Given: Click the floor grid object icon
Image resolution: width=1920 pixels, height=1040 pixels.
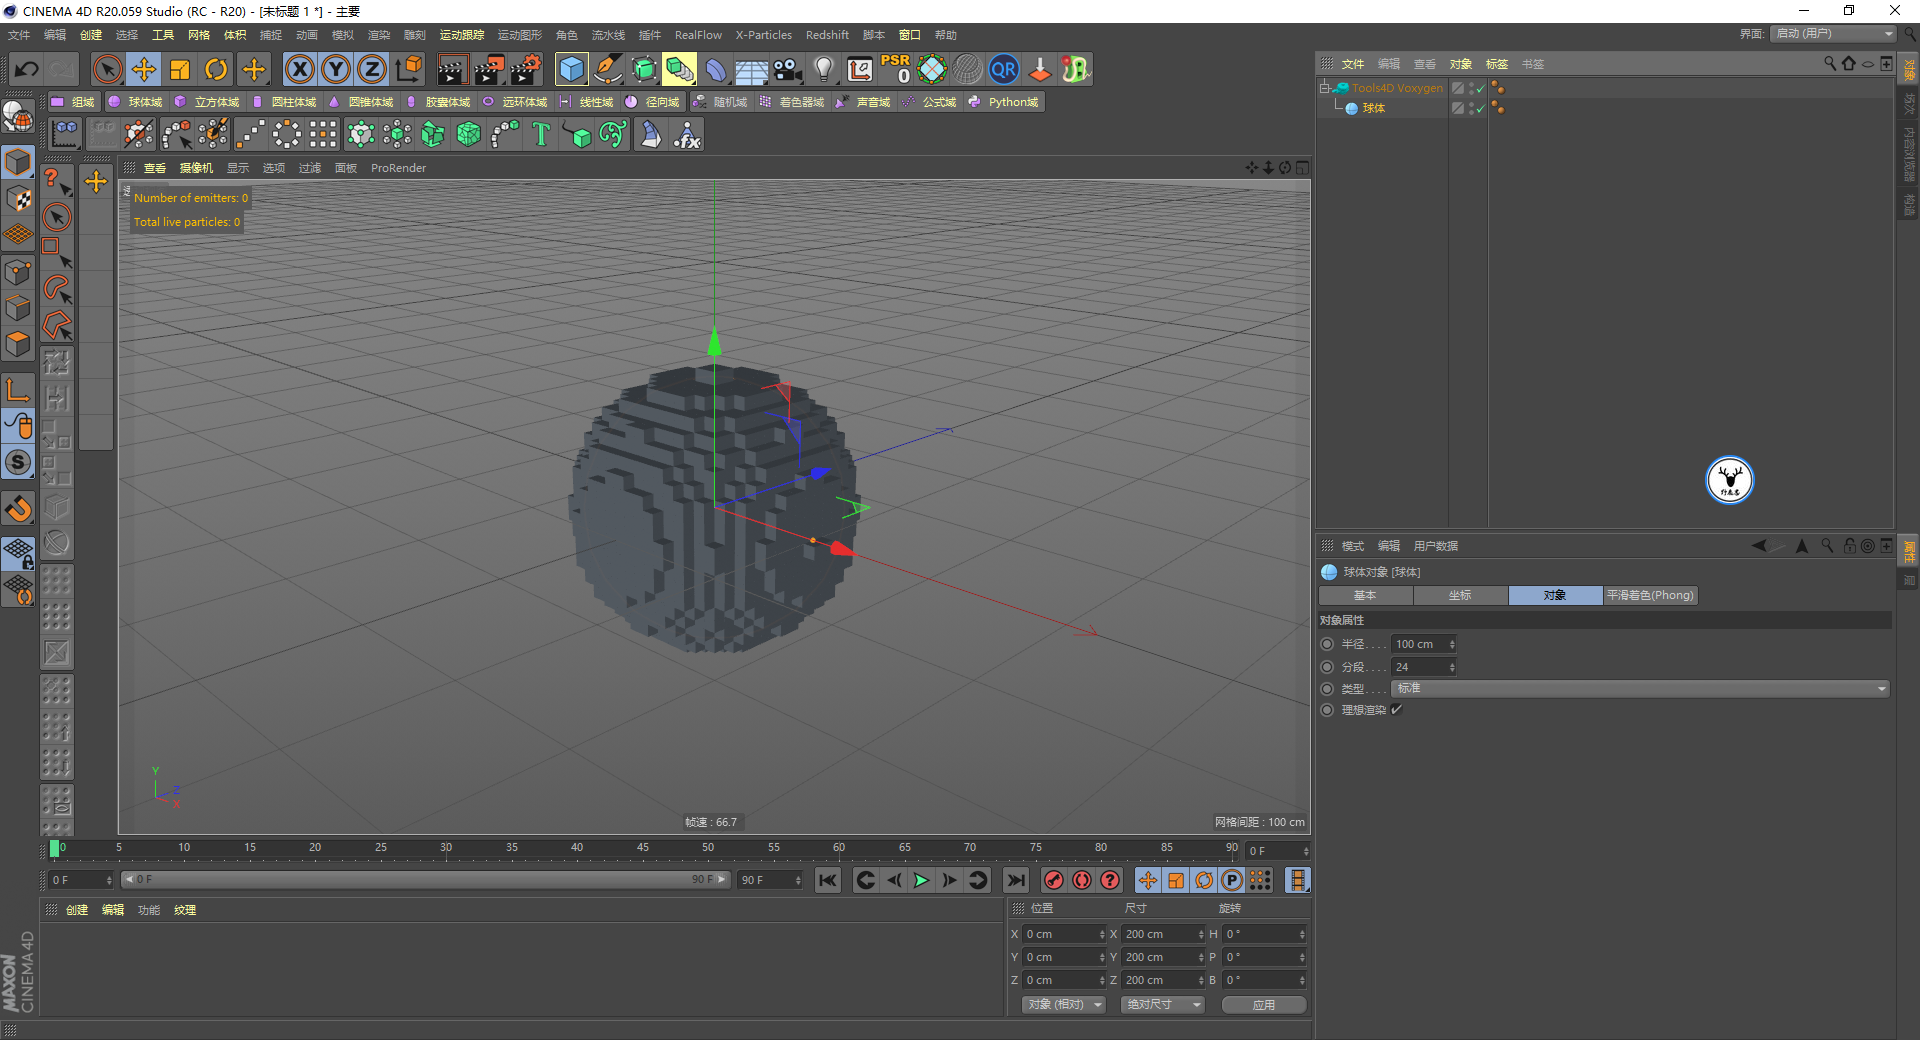Looking at the screenshot, I should pyautogui.click(x=751, y=69).
